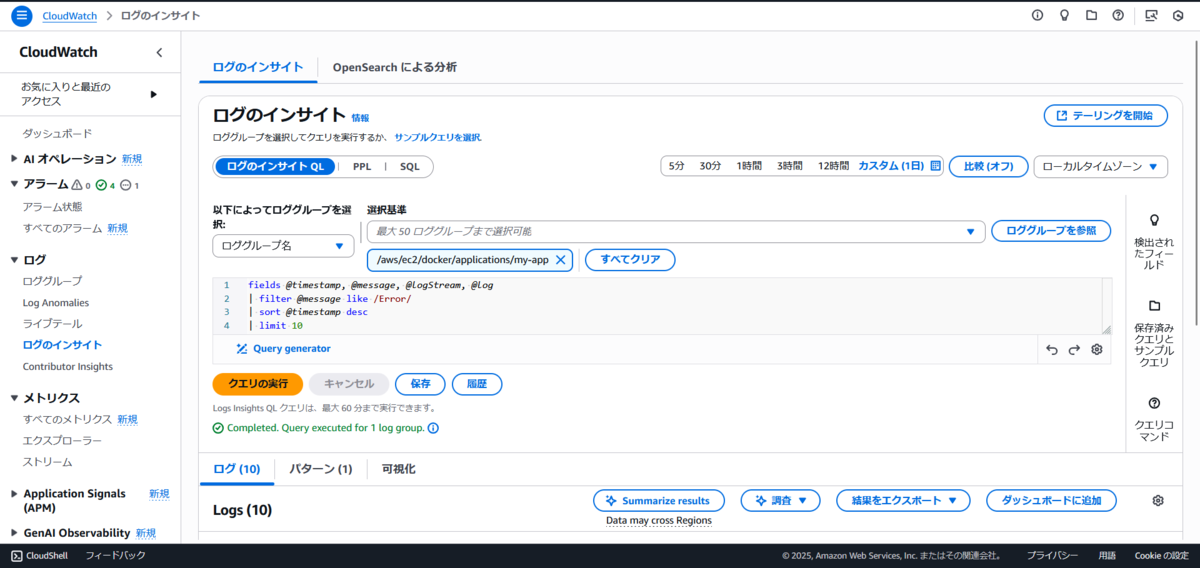This screenshot has width=1200, height=568.
Task: Run the query with クエリの実行
Action: point(258,383)
